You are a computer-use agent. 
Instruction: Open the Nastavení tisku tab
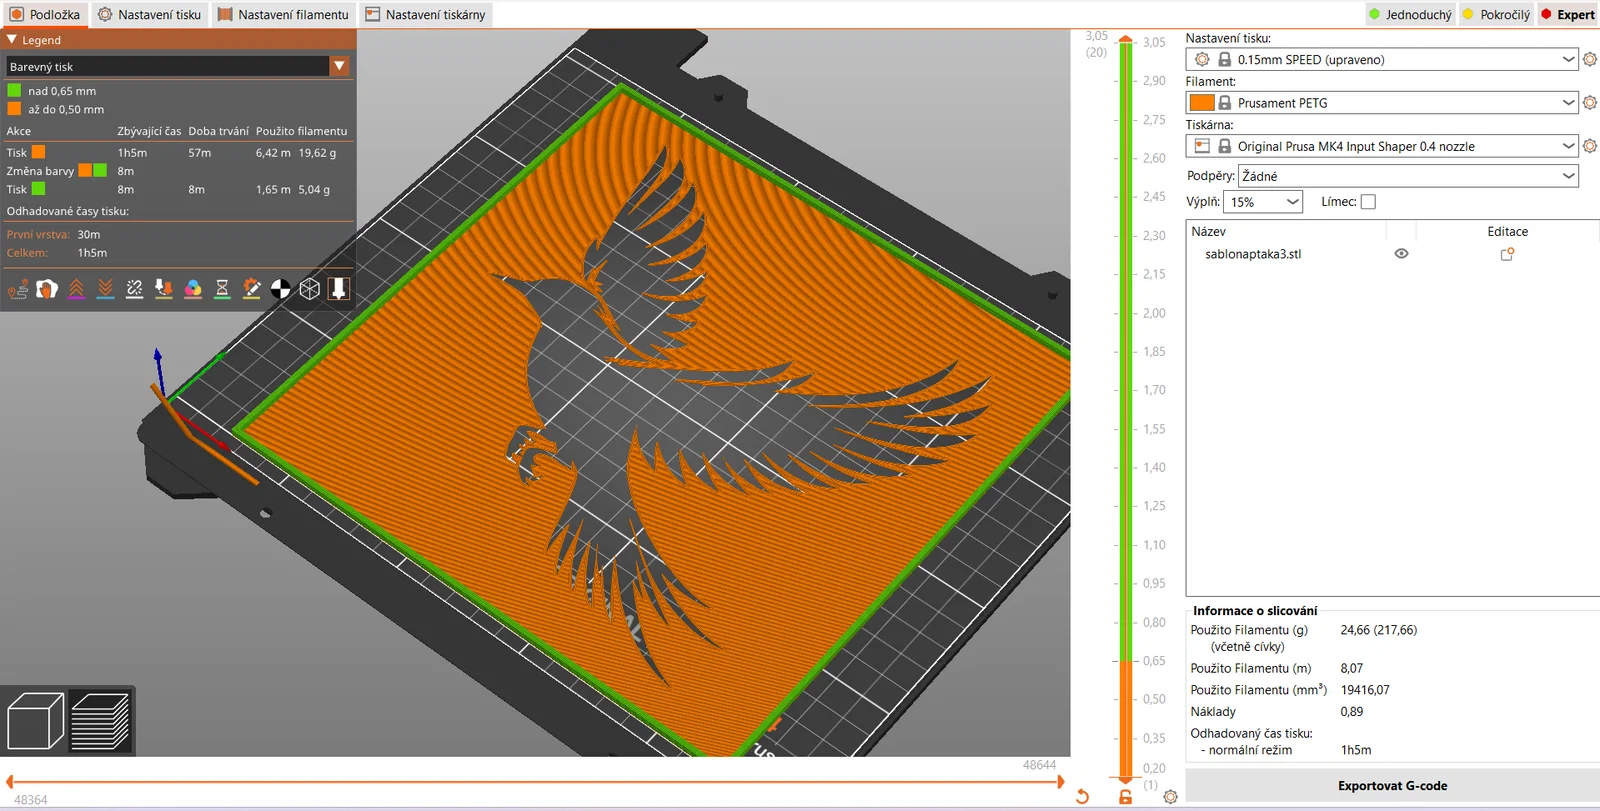(150, 15)
